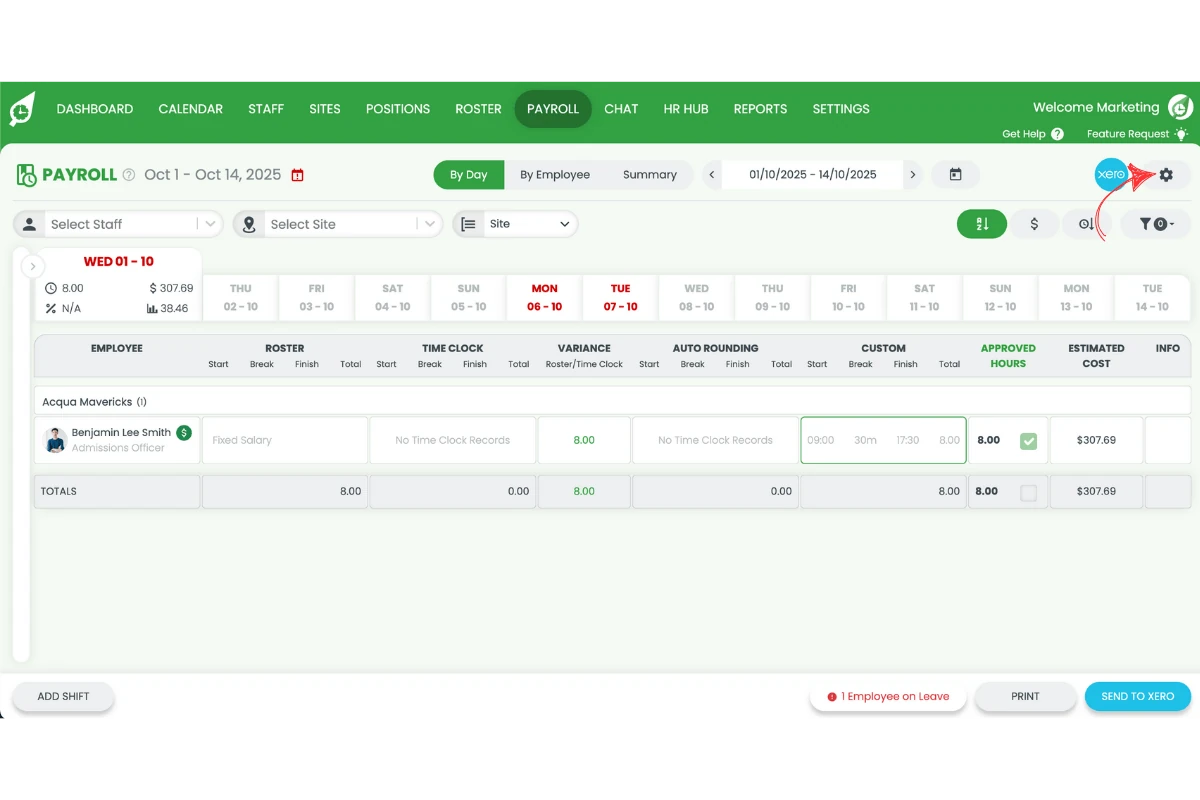Open CHAT menu item
This screenshot has width=1200, height=800.
pos(621,109)
